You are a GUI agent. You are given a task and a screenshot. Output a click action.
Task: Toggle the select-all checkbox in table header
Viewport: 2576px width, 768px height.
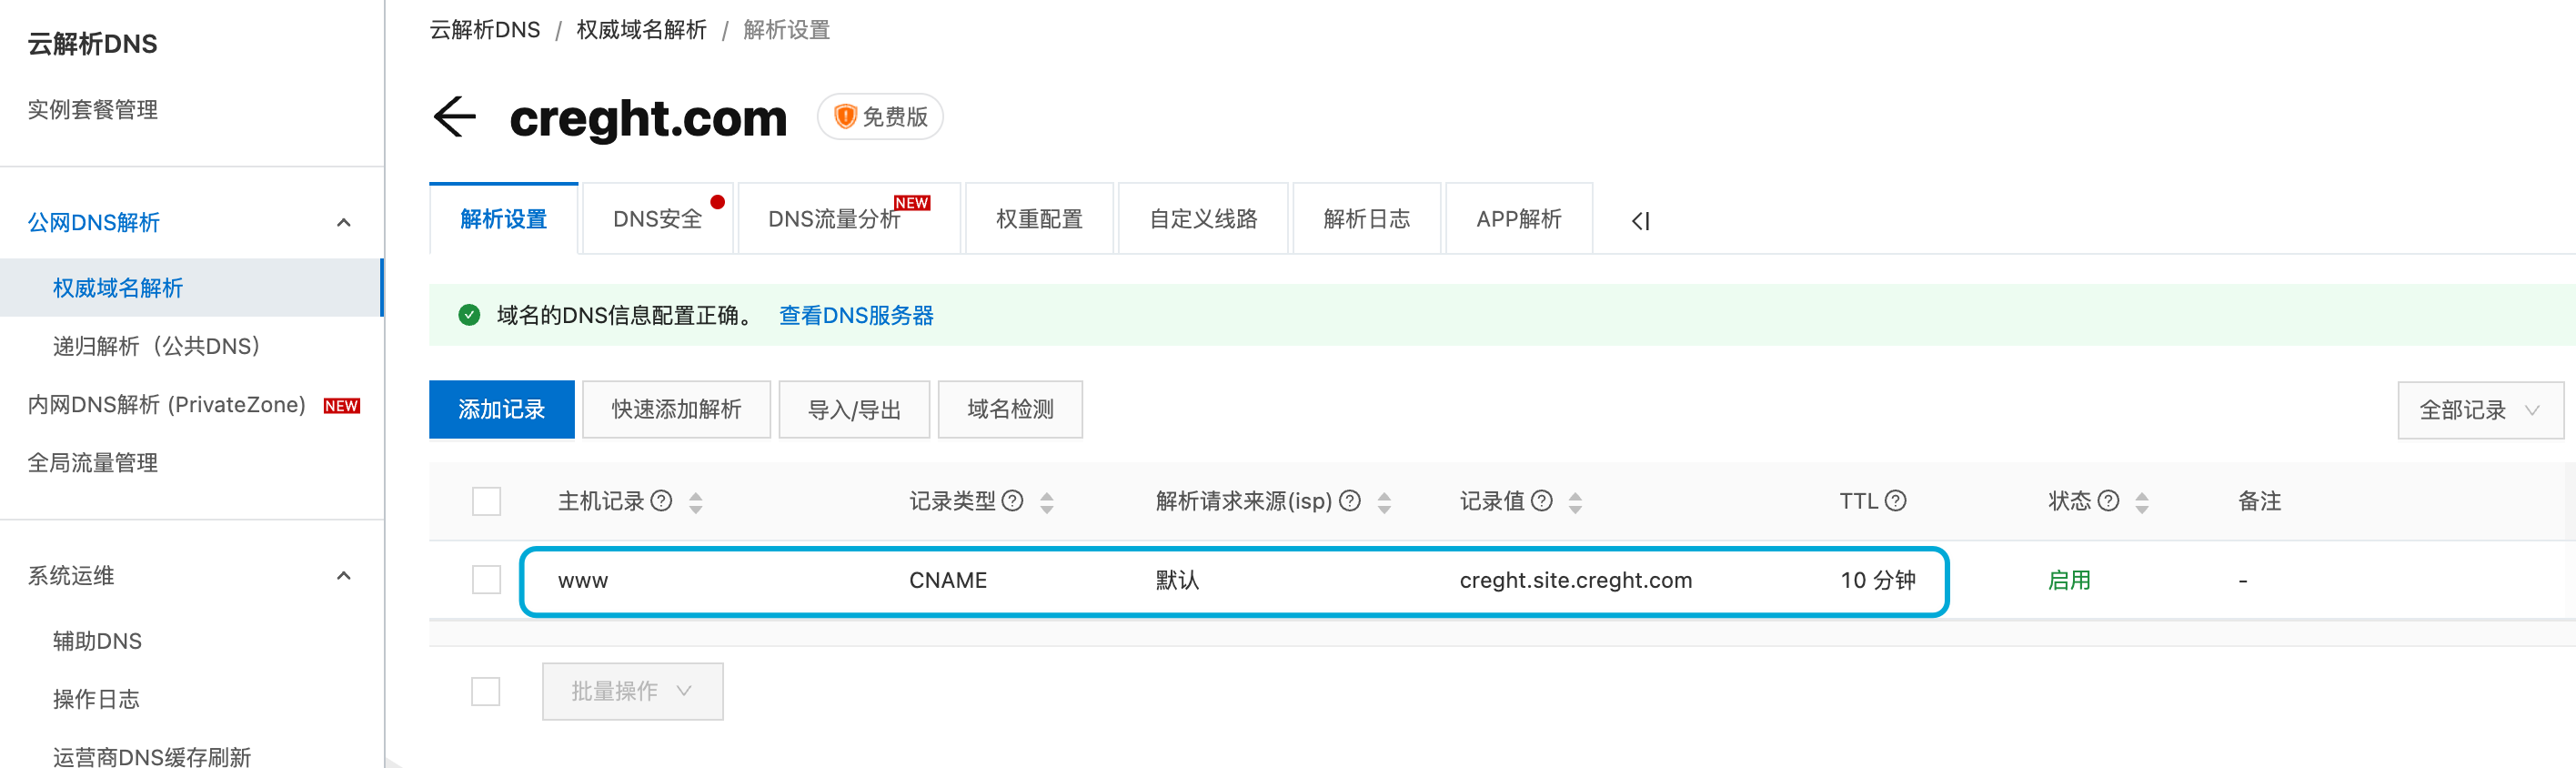pos(486,501)
